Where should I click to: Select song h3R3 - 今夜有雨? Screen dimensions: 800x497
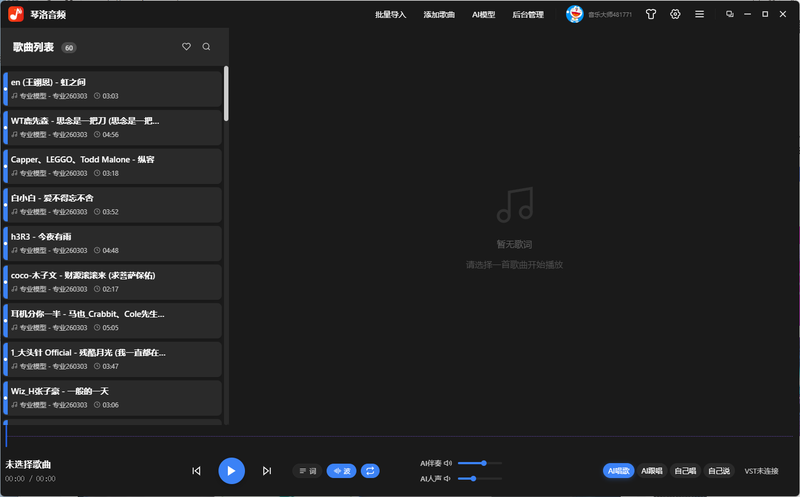pyautogui.click(x=112, y=243)
